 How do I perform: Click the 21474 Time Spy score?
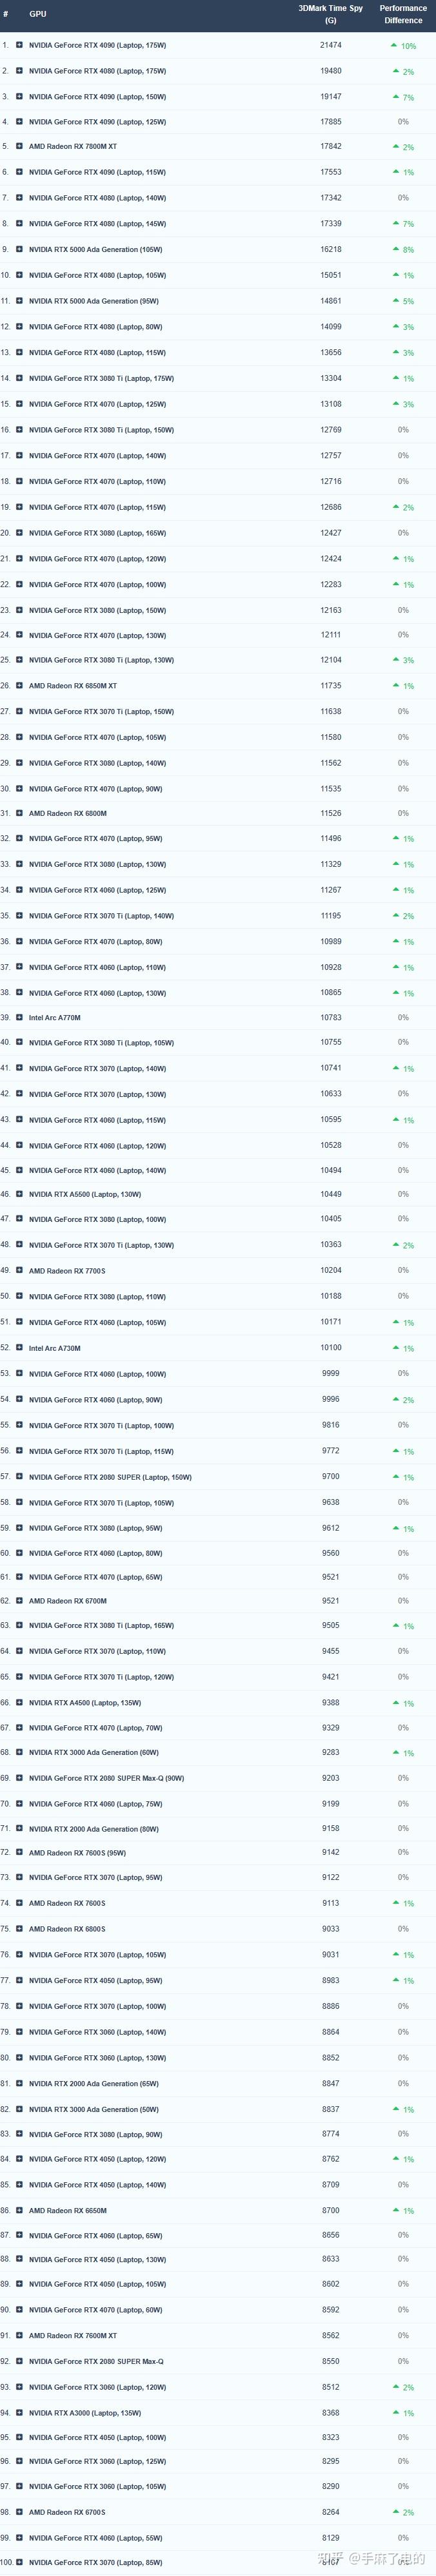click(330, 45)
